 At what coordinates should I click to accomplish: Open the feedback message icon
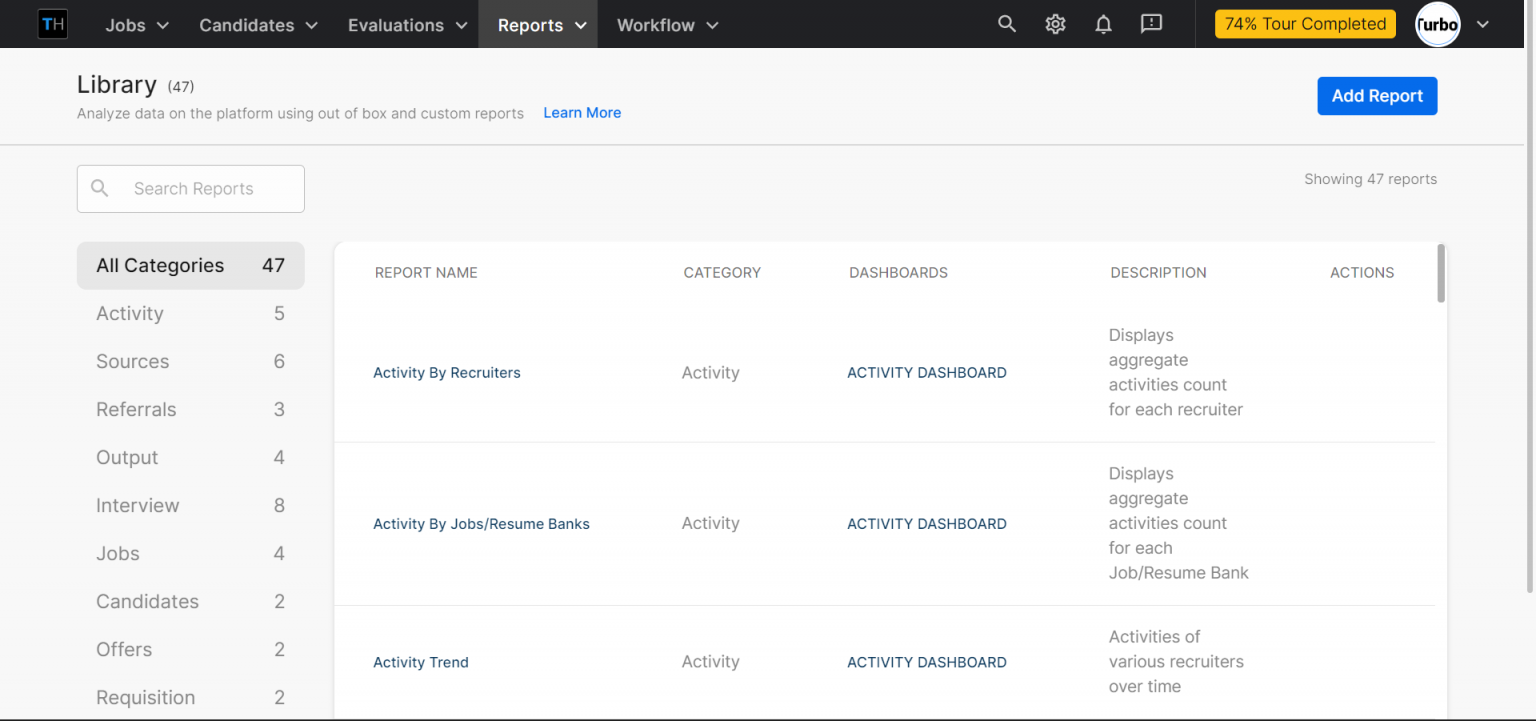[x=1151, y=24]
